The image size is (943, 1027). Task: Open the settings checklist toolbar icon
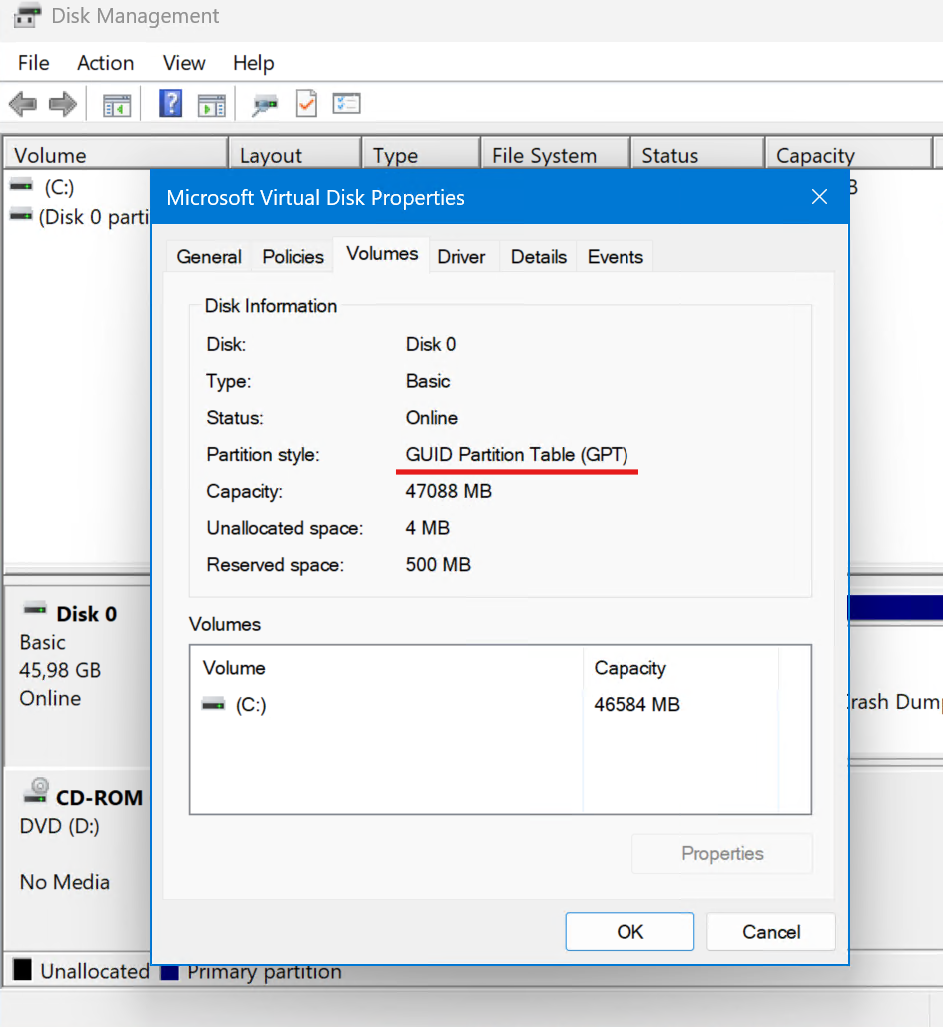pyautogui.click(x=346, y=104)
